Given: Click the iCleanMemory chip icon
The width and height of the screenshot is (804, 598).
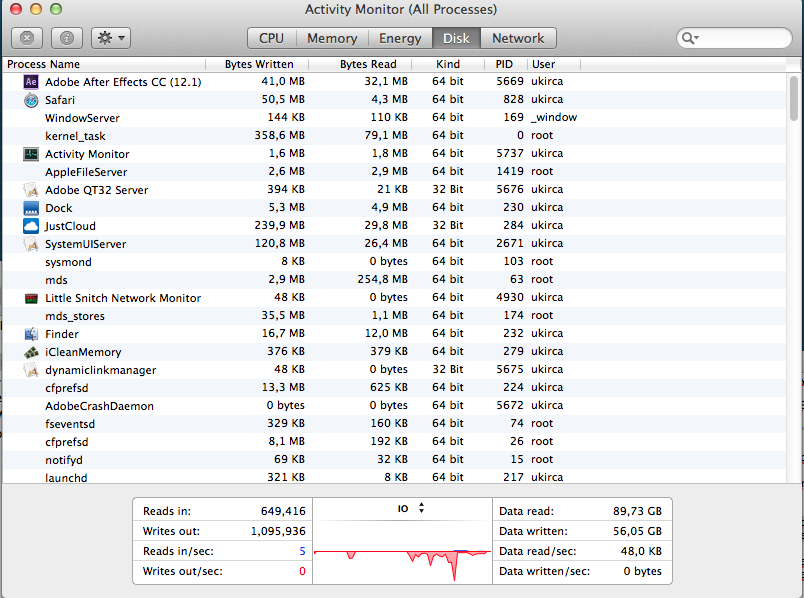Looking at the screenshot, I should (x=31, y=352).
